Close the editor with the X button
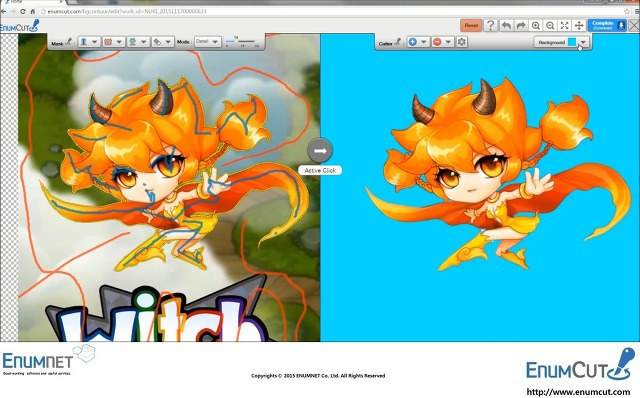 coord(634,25)
